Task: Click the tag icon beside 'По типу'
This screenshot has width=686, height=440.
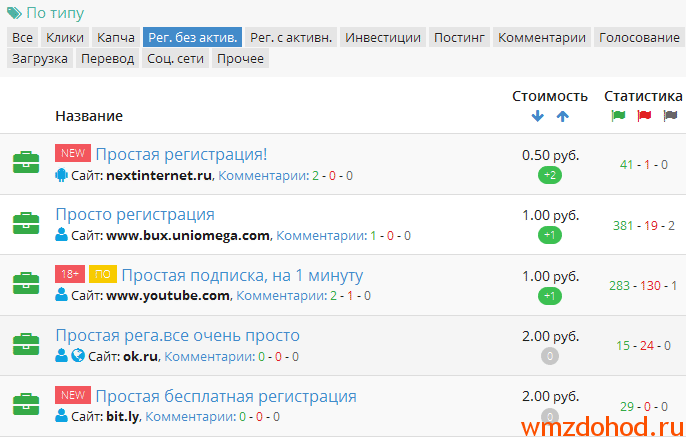Action: coord(14,13)
